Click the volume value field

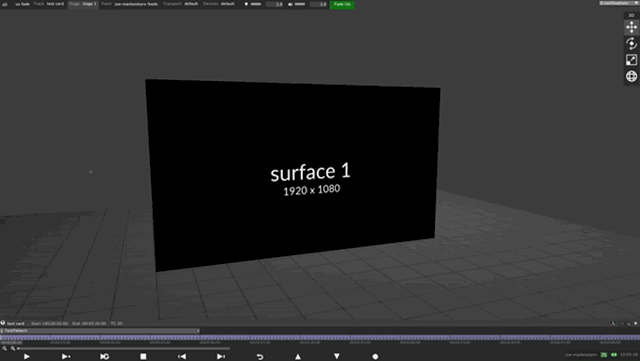(x=318, y=4)
